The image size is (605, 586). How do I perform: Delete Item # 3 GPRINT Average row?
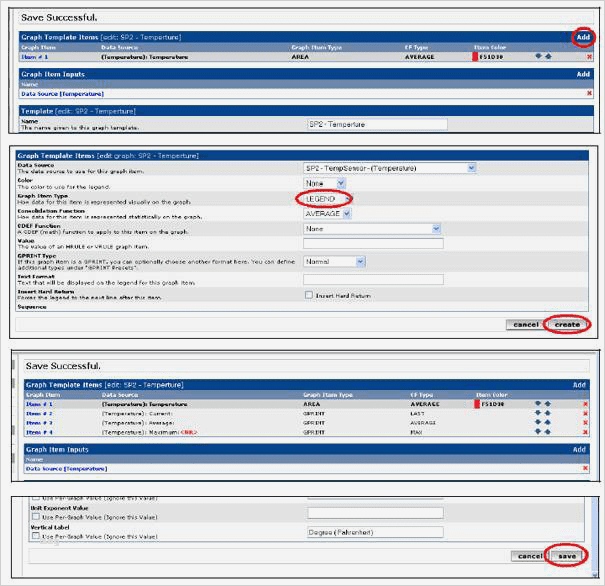[x=585, y=422]
